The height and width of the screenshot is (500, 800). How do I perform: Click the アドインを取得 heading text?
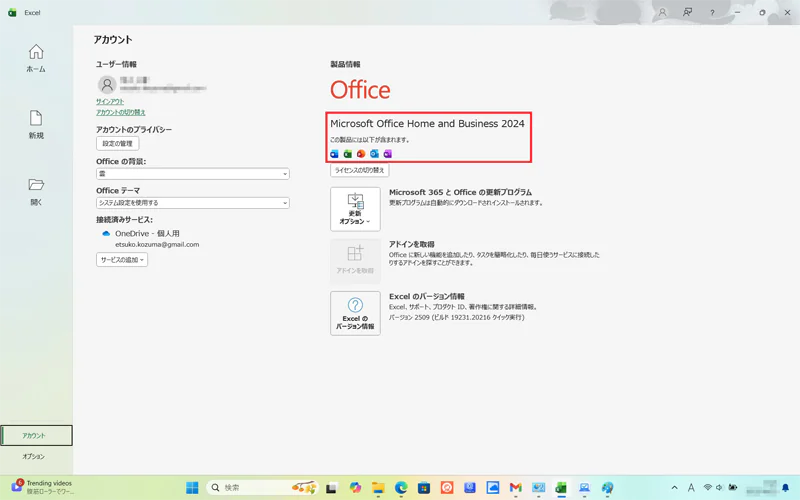(x=412, y=244)
